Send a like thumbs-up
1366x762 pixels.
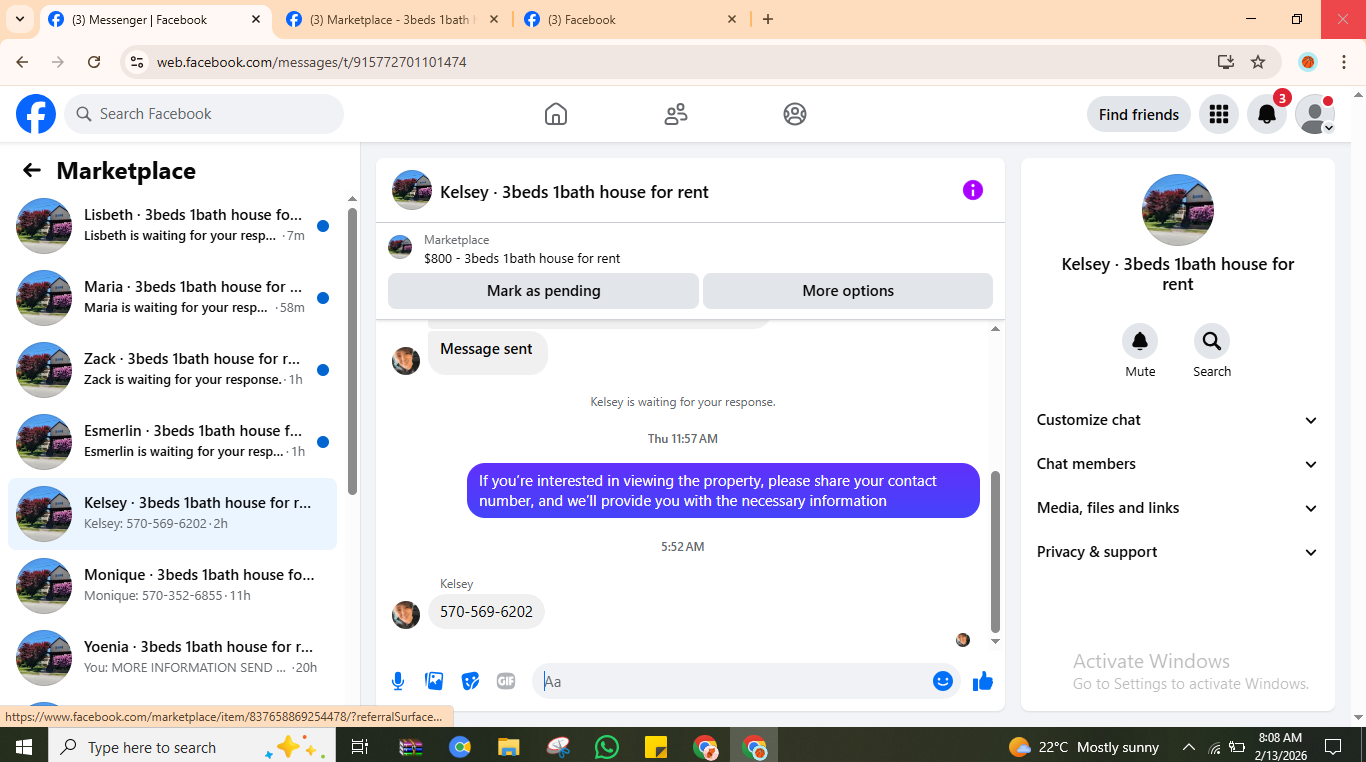[983, 681]
